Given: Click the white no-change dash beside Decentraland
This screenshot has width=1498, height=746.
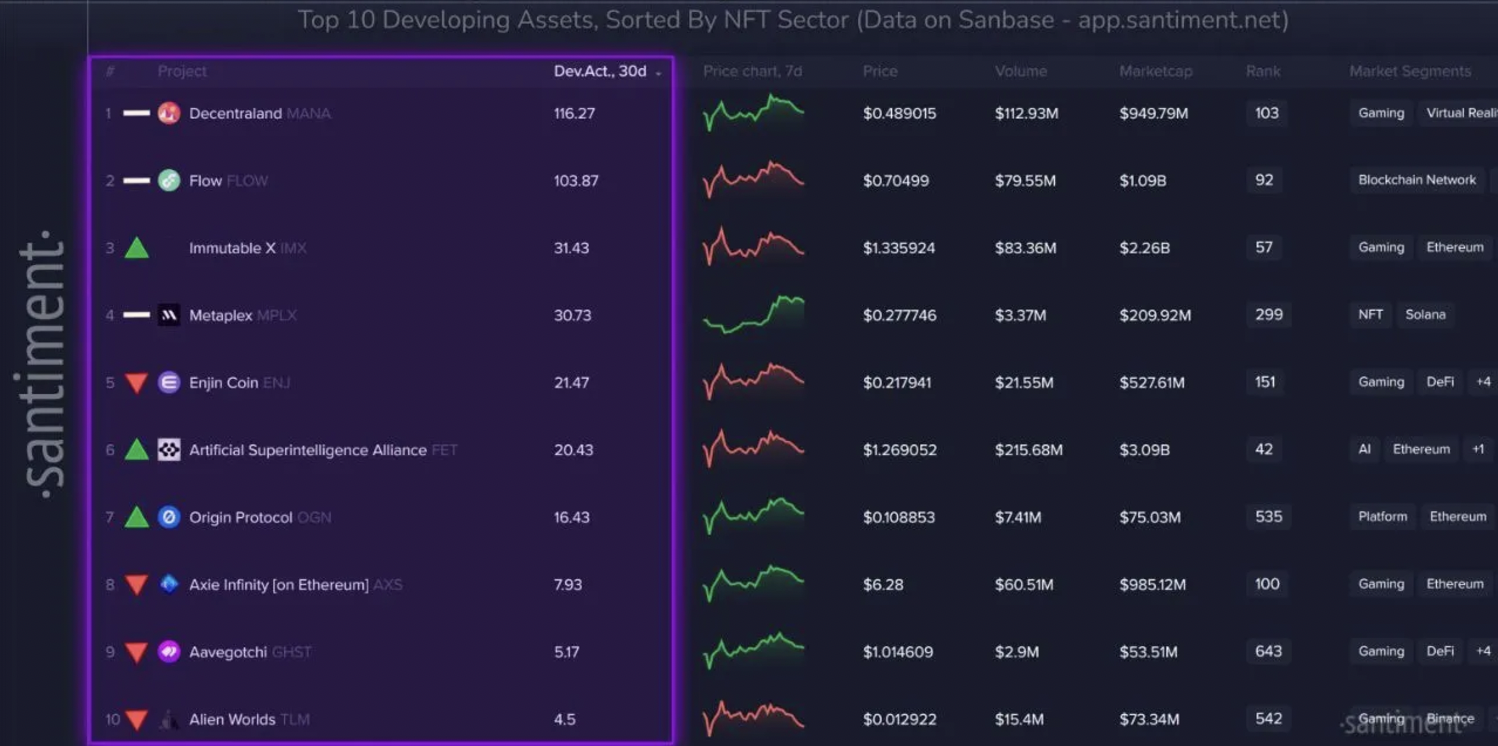Looking at the screenshot, I should click(x=137, y=113).
